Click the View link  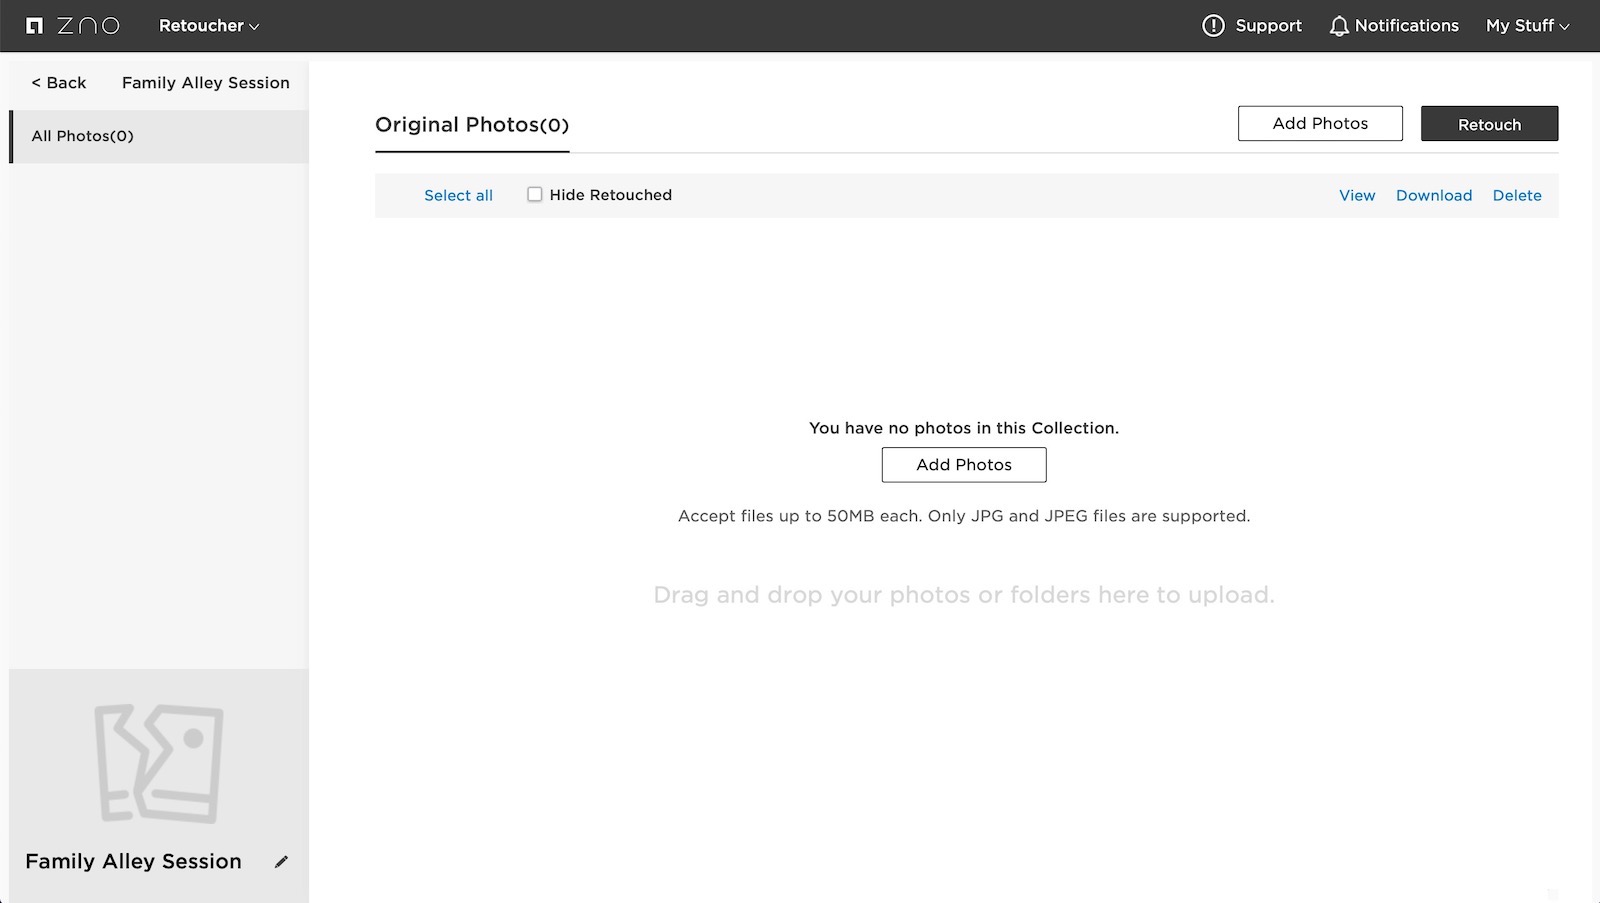point(1357,196)
